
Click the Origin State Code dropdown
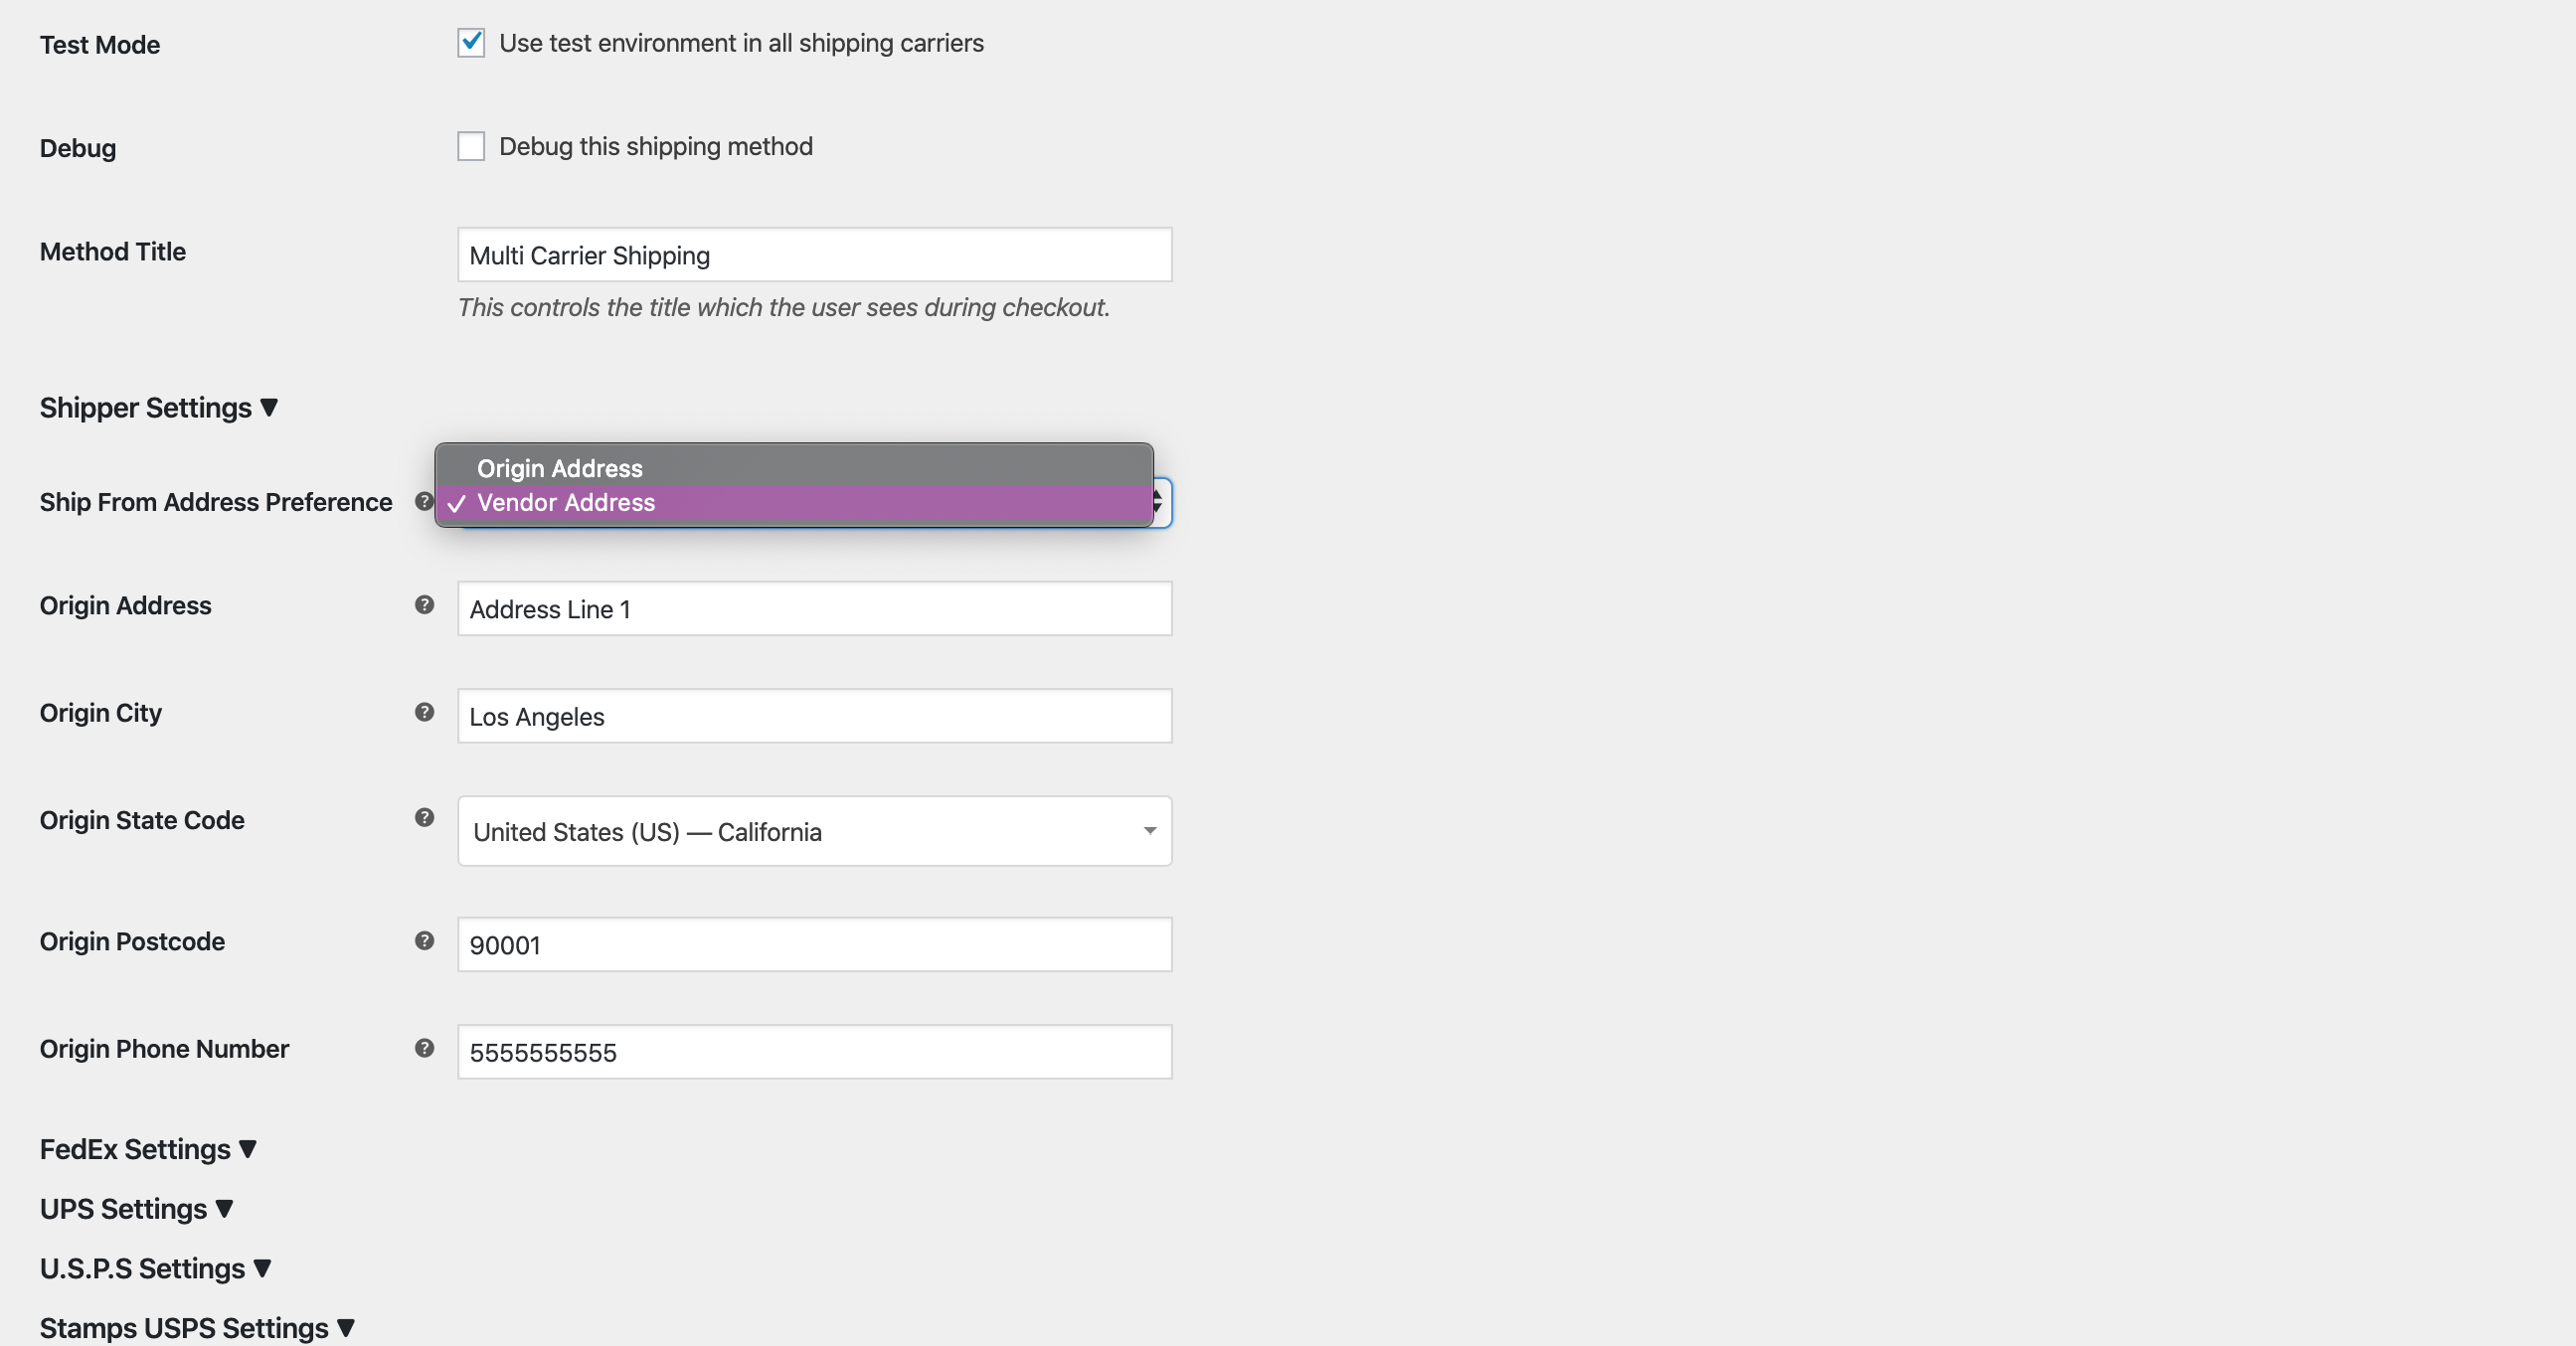(x=814, y=831)
